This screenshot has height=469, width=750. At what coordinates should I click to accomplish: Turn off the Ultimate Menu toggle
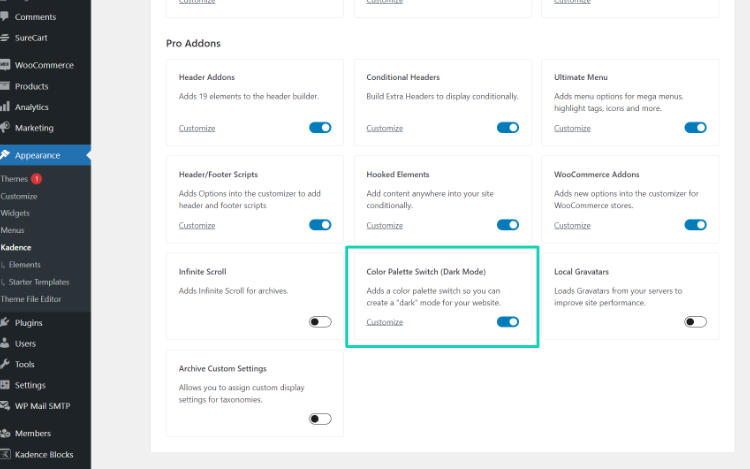click(x=695, y=128)
